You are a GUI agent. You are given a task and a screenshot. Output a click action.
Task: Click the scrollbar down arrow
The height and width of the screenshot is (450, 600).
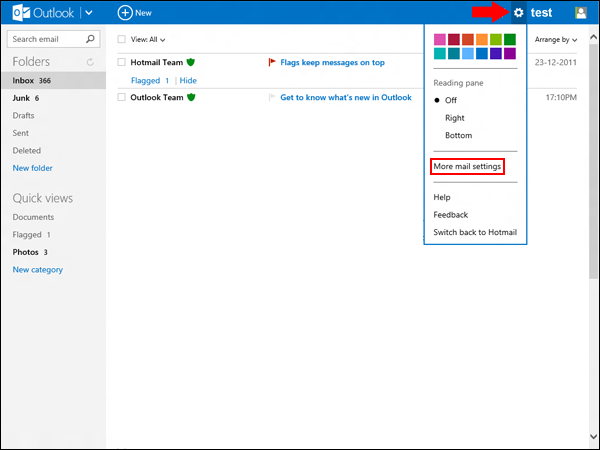(x=593, y=437)
